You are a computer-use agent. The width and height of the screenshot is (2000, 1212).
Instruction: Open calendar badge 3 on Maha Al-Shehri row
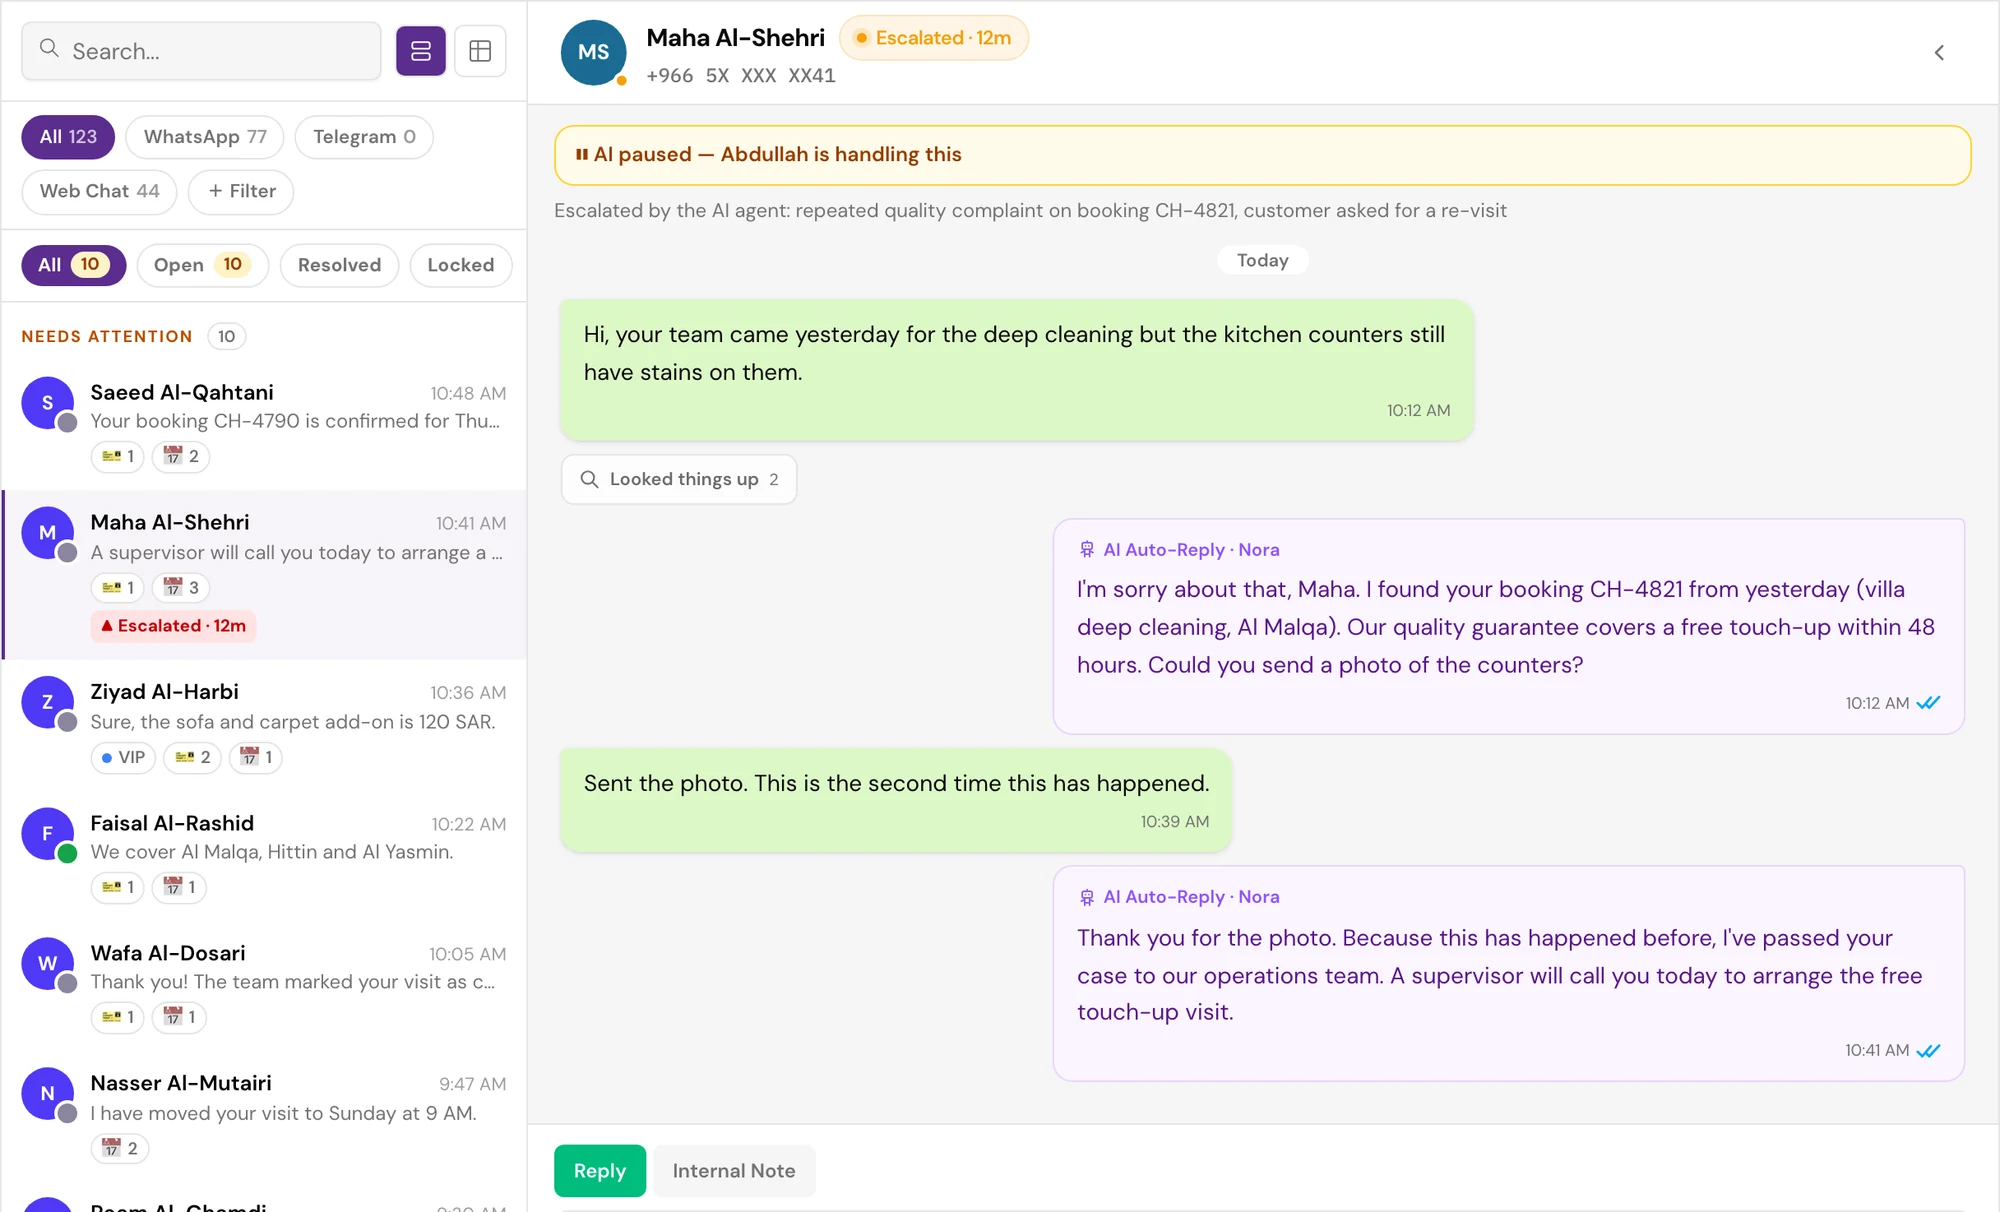[x=181, y=587]
